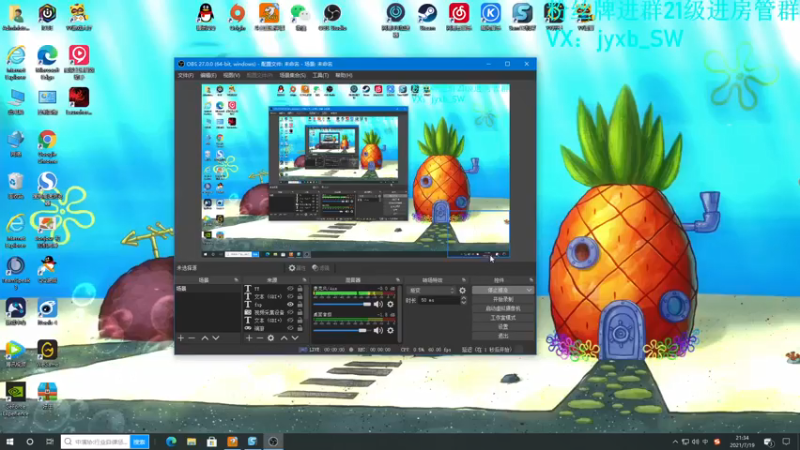This screenshot has width=800, height=450.
Task: Click the 开始录制 record button
Action: [503, 299]
